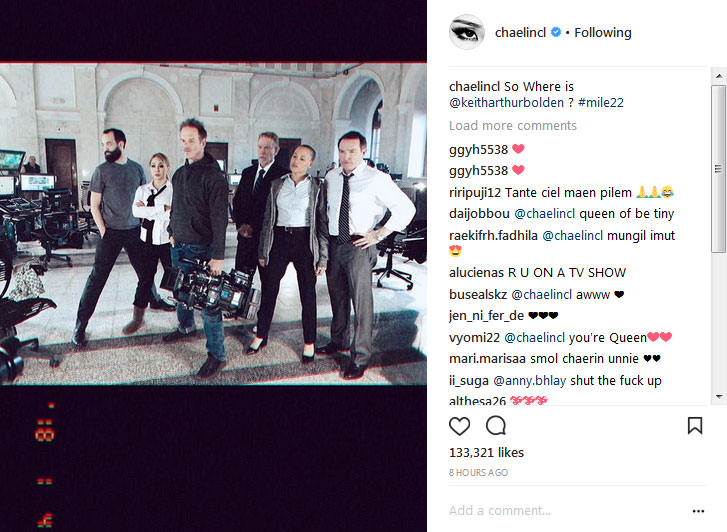This screenshot has height=532, width=727.
Task: Open the #mile22 hashtag
Action: point(601,103)
